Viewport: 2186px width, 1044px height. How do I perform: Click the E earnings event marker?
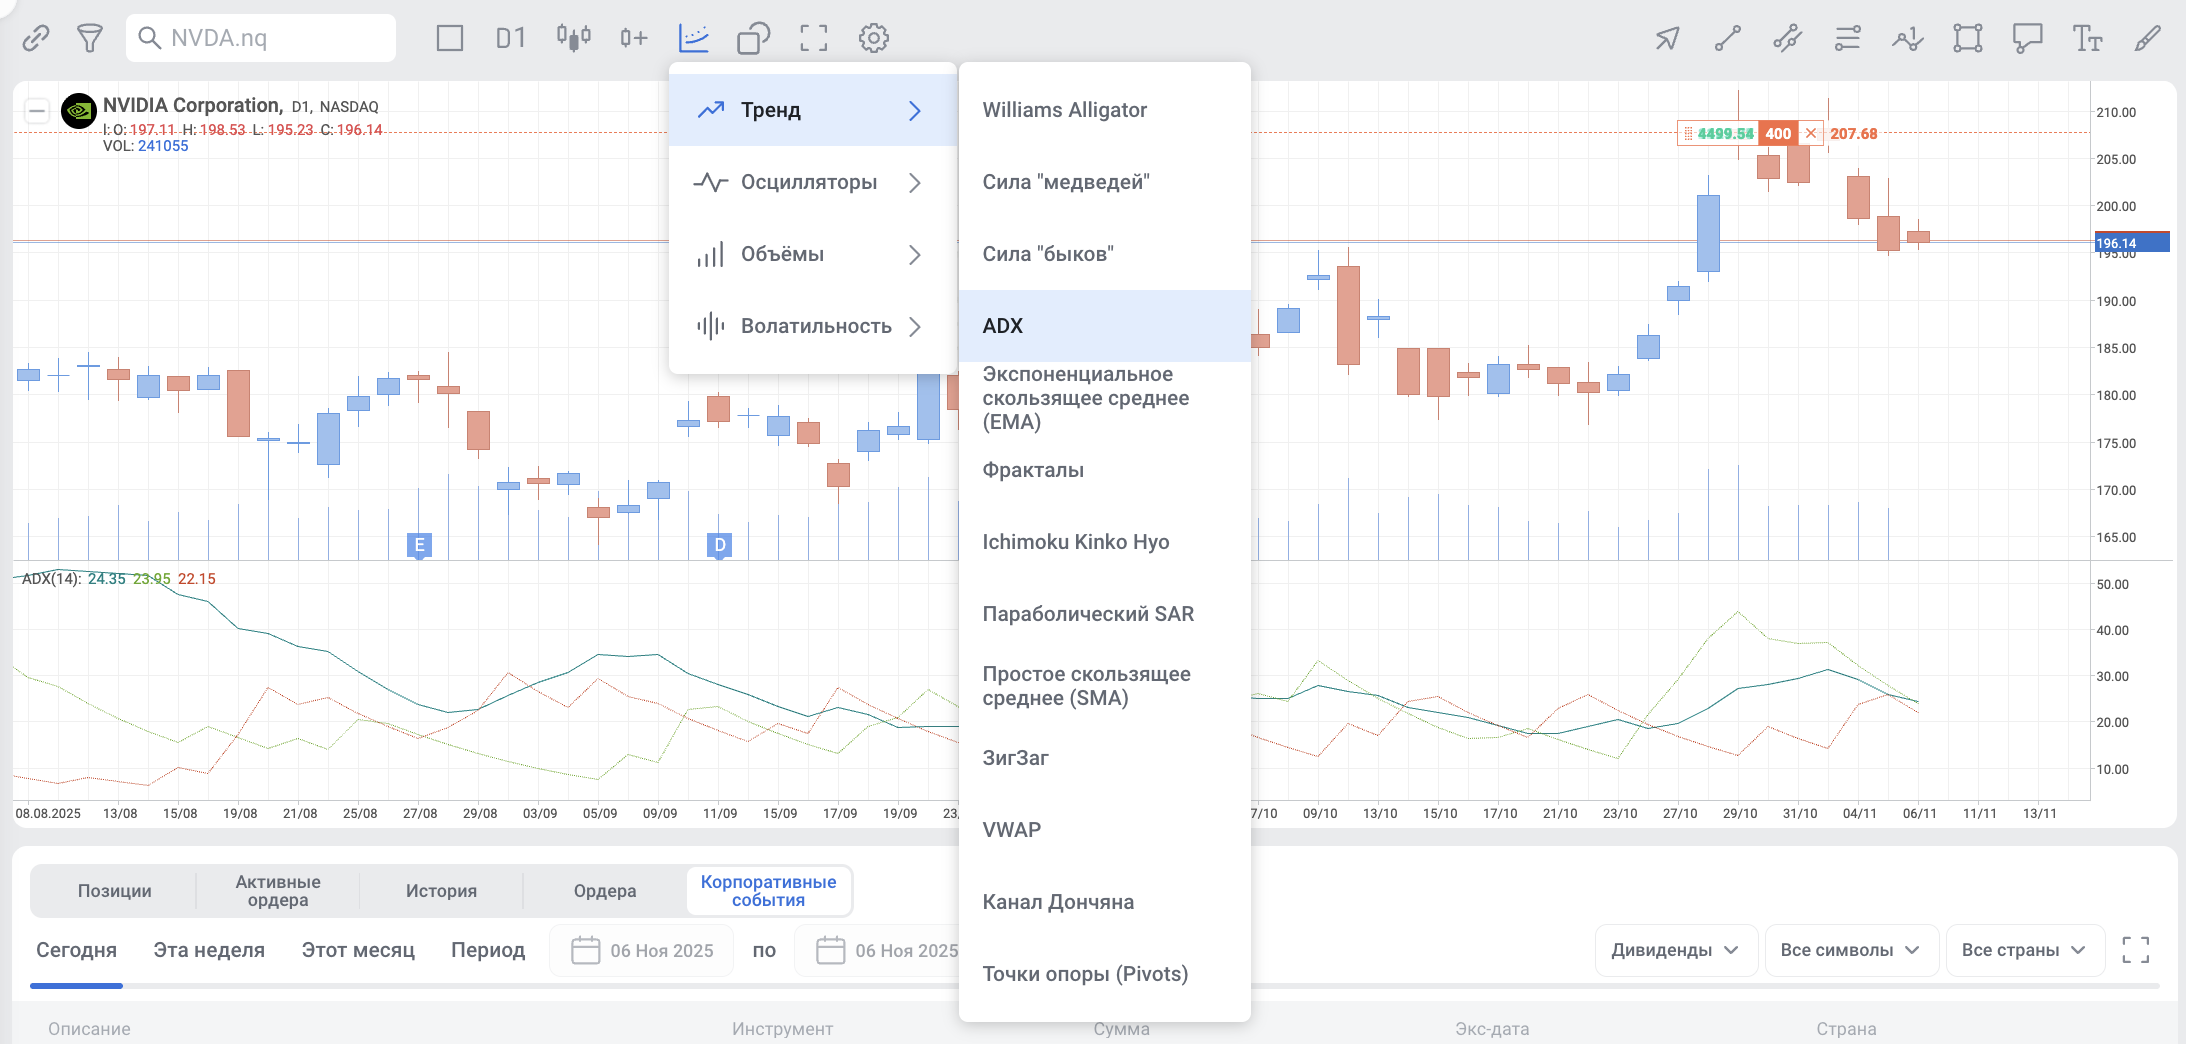[x=420, y=545]
